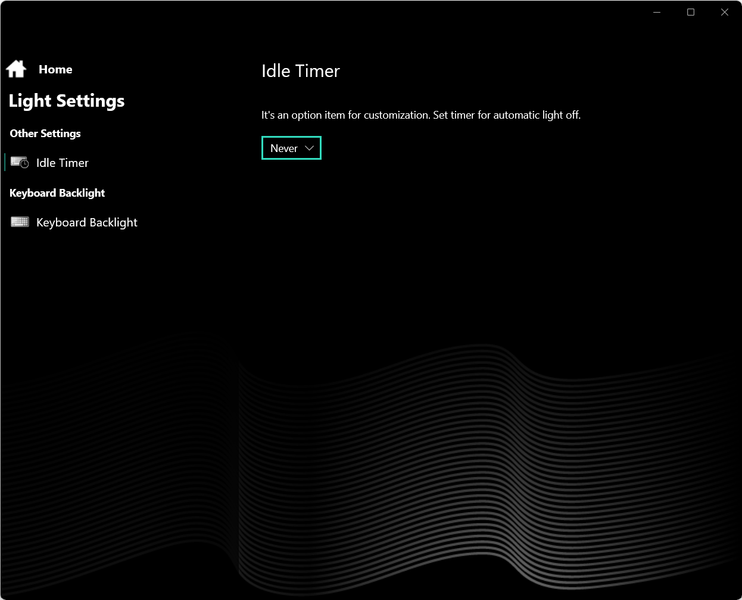742x600 pixels.
Task: Close the Light Settings window
Action: pos(724,12)
